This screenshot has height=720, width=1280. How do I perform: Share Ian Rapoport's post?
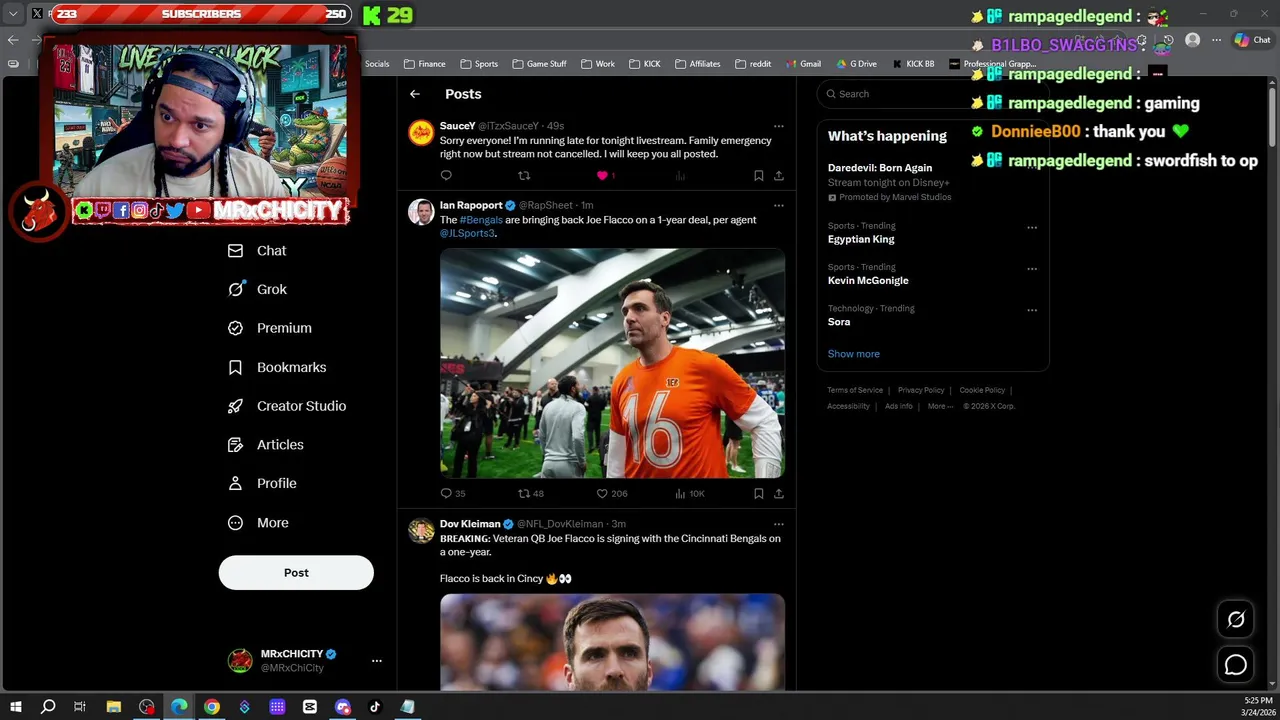point(779,494)
